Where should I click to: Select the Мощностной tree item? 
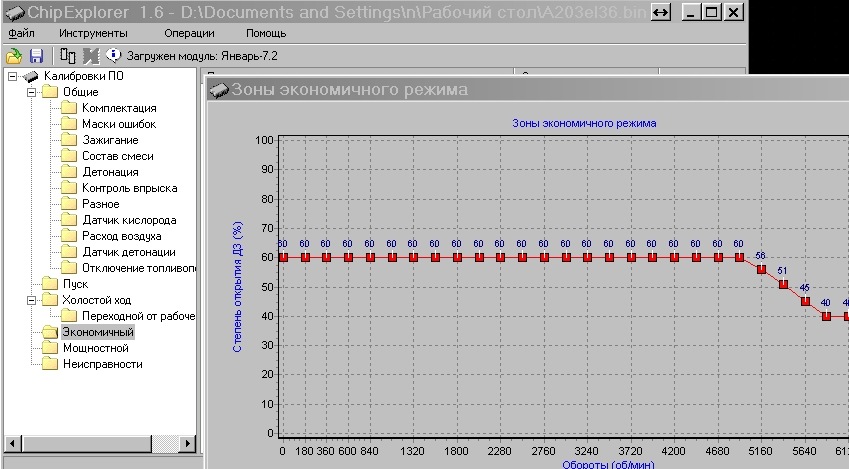(96, 348)
